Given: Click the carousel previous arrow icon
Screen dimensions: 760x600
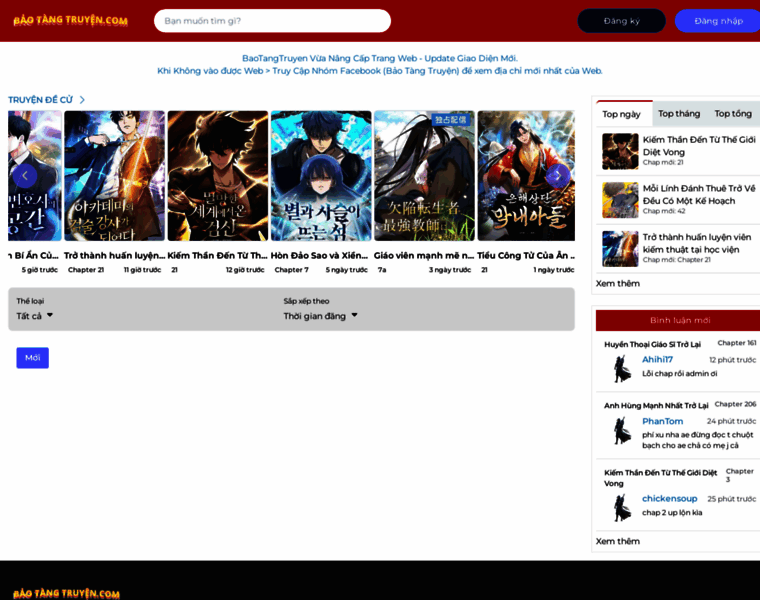Looking at the screenshot, I should click(25, 176).
